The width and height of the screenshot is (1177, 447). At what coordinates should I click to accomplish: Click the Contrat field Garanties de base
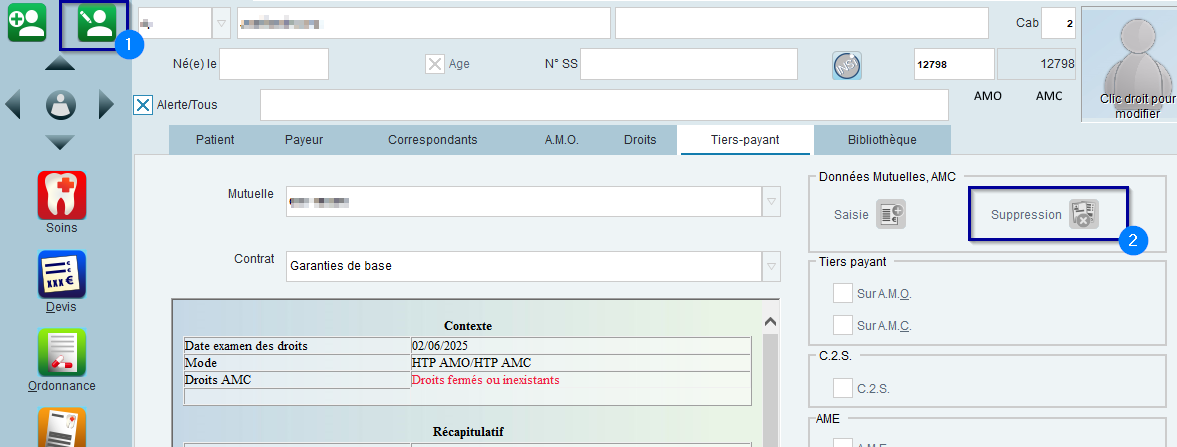pos(524,266)
